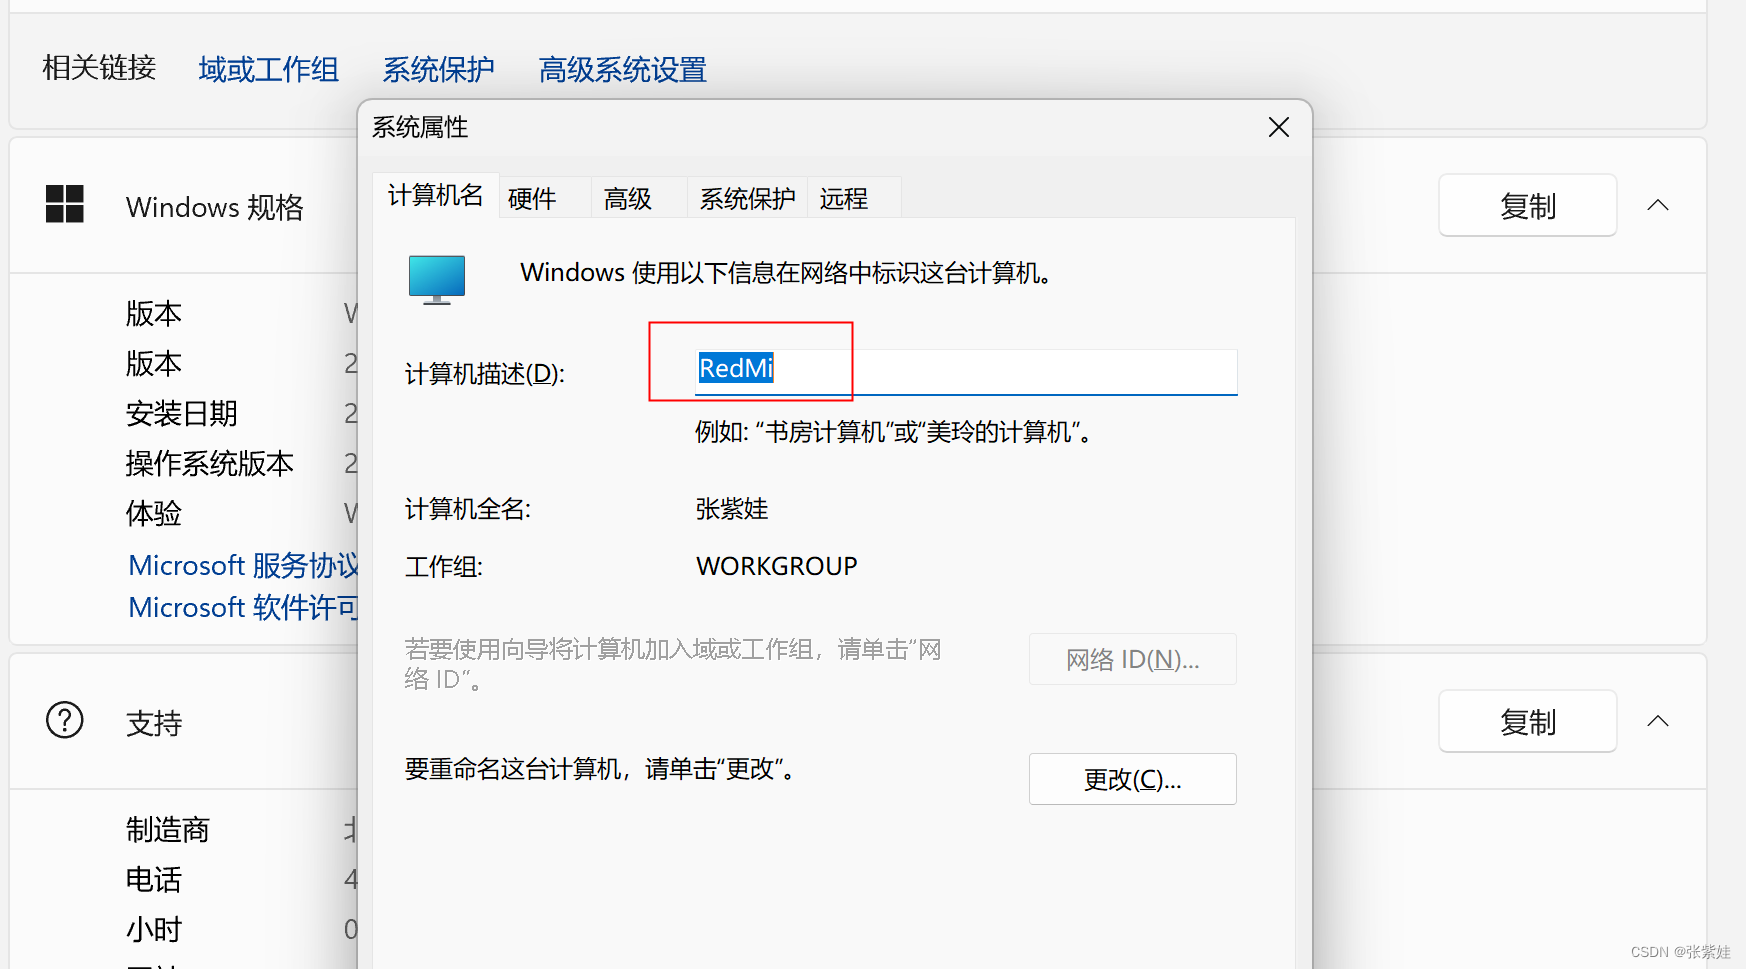
Task: Collapse the 支持 section chevron
Action: point(1658,721)
